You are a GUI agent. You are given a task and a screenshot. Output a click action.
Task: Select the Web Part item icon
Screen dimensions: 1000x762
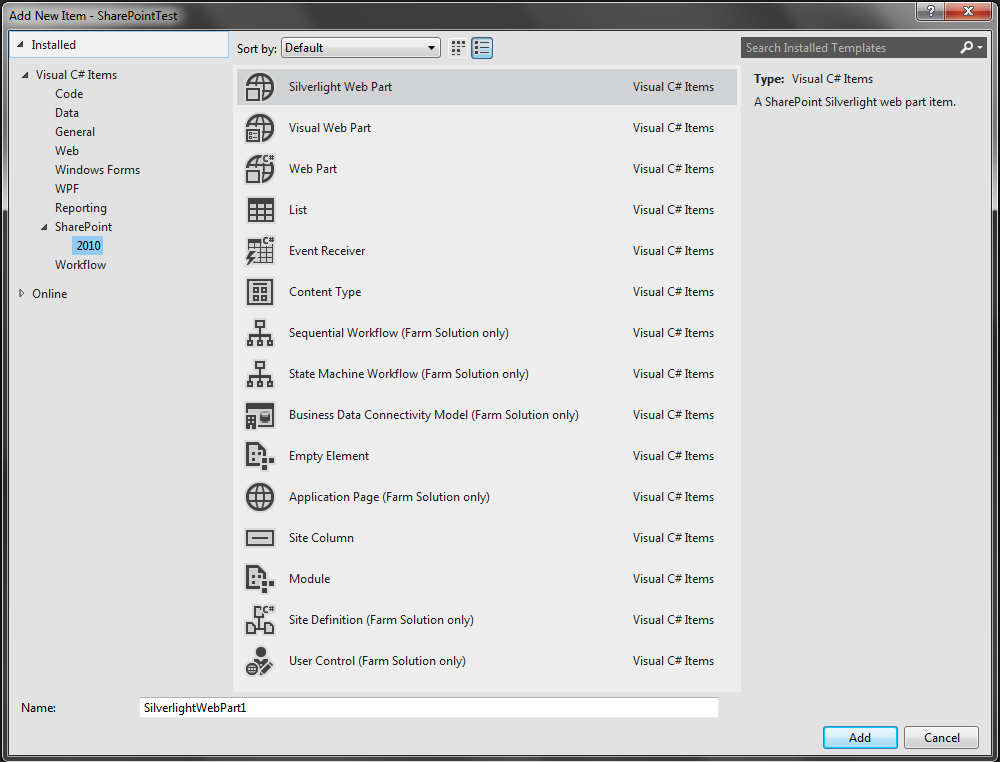(x=259, y=169)
